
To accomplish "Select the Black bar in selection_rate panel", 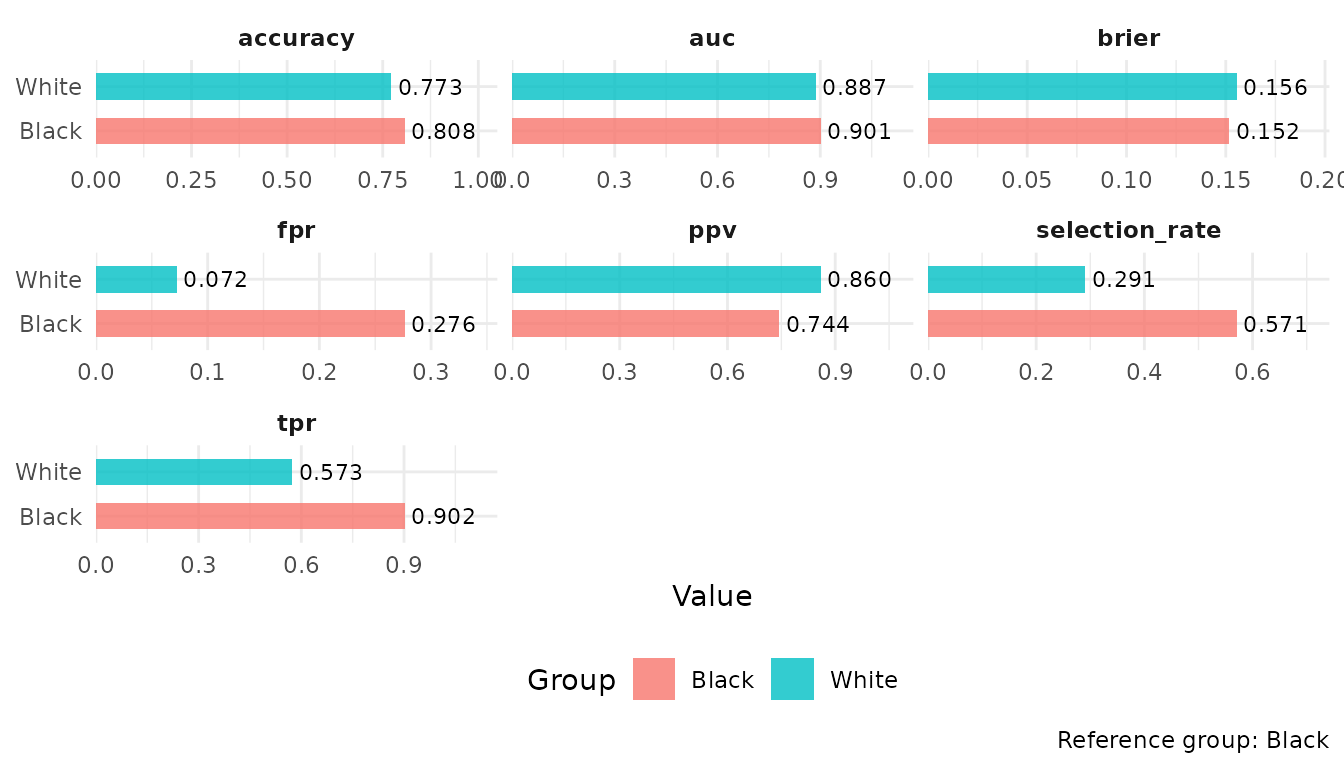I will click(1082, 323).
